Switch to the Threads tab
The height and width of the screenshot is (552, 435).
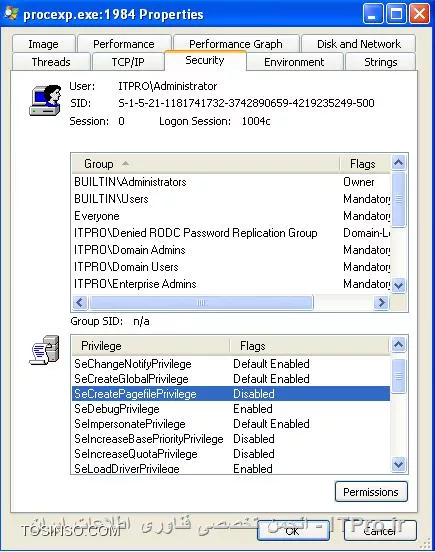pos(51,62)
